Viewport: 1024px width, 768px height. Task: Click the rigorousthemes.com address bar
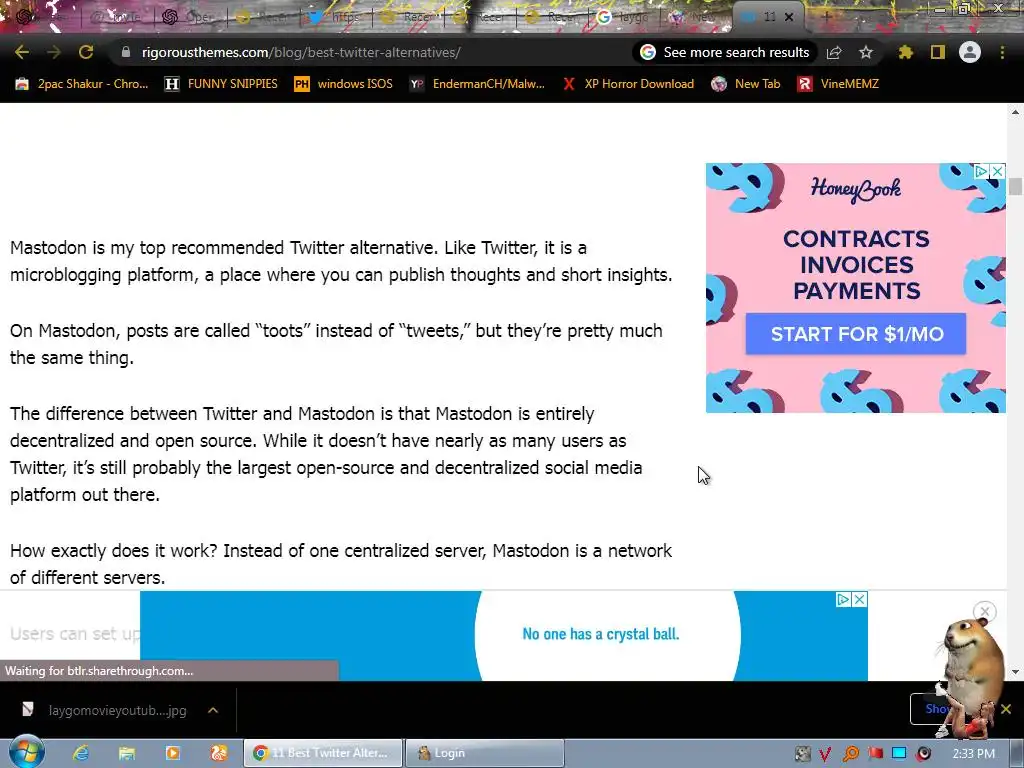[300, 52]
